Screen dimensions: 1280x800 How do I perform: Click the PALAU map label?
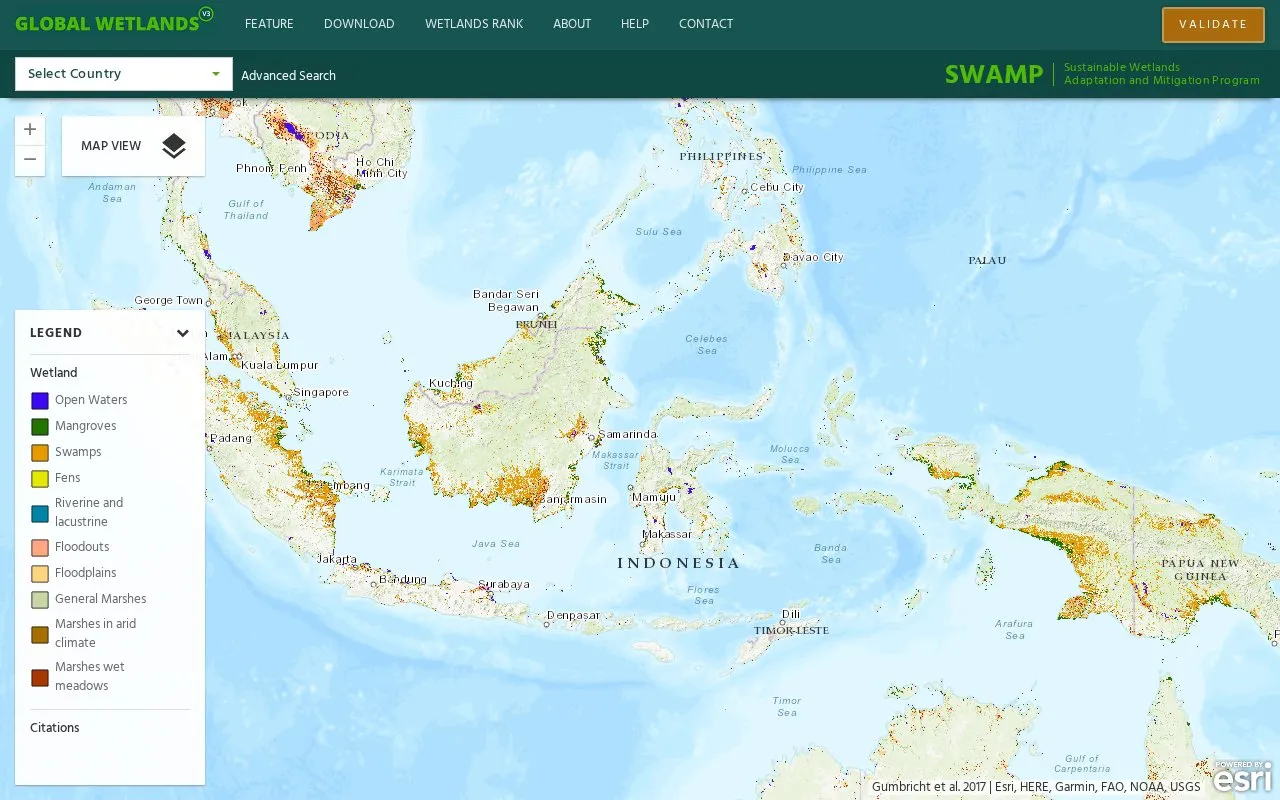click(987, 260)
